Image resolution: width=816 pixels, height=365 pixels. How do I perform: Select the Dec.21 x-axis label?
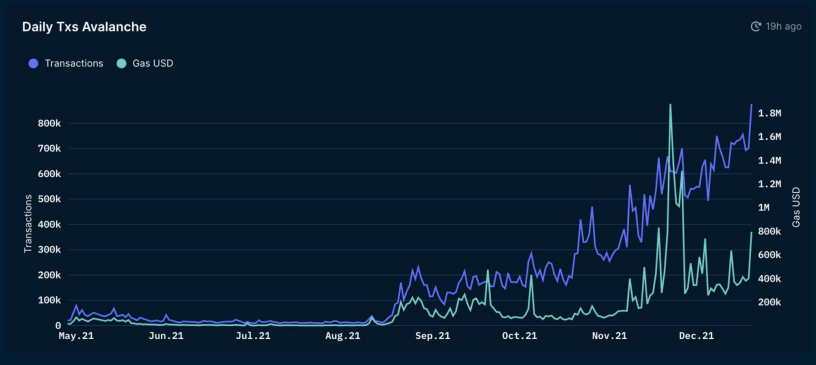coord(696,337)
